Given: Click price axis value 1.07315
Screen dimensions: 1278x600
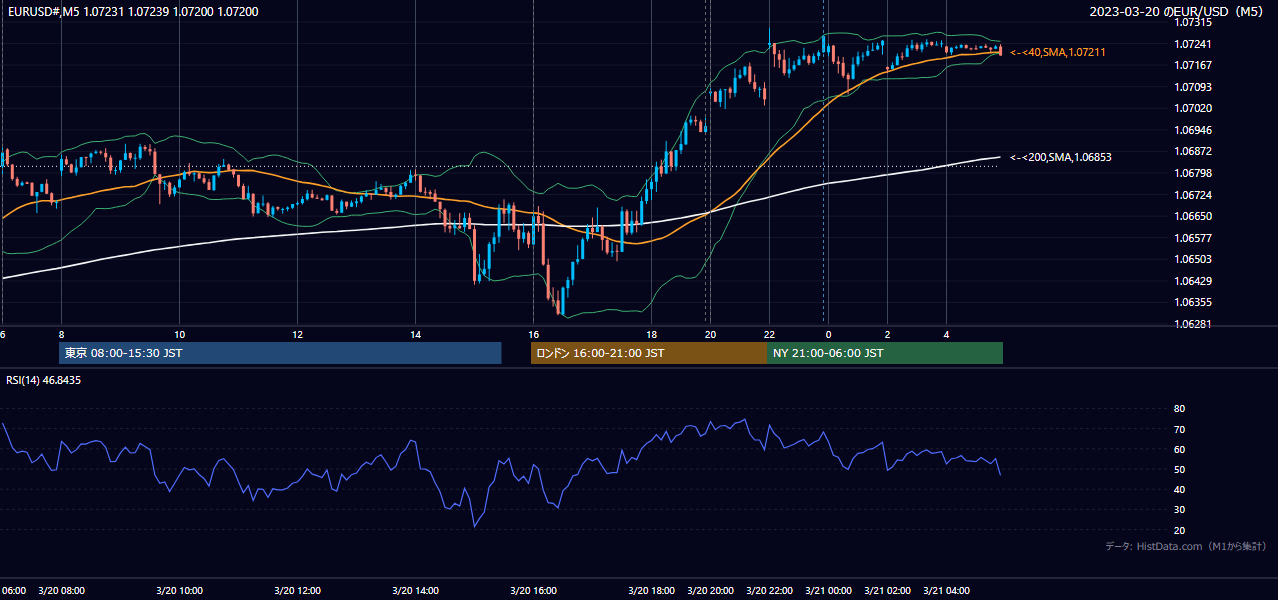Looking at the screenshot, I should [x=1193, y=22].
